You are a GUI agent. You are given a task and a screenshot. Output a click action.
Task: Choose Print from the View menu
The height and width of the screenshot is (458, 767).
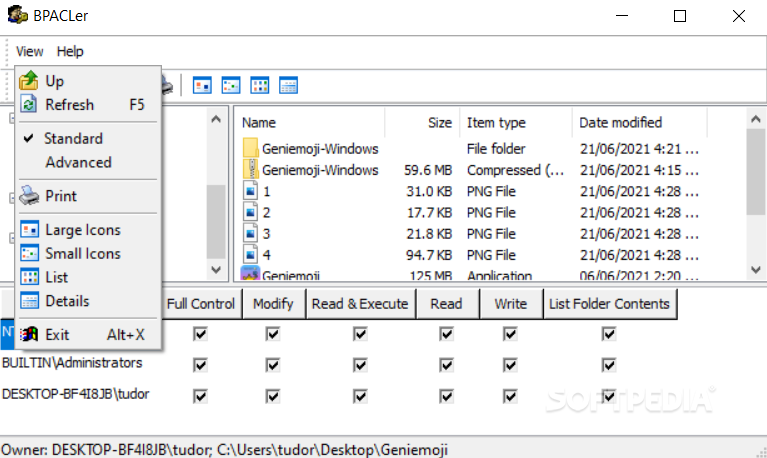pyautogui.click(x=88, y=196)
